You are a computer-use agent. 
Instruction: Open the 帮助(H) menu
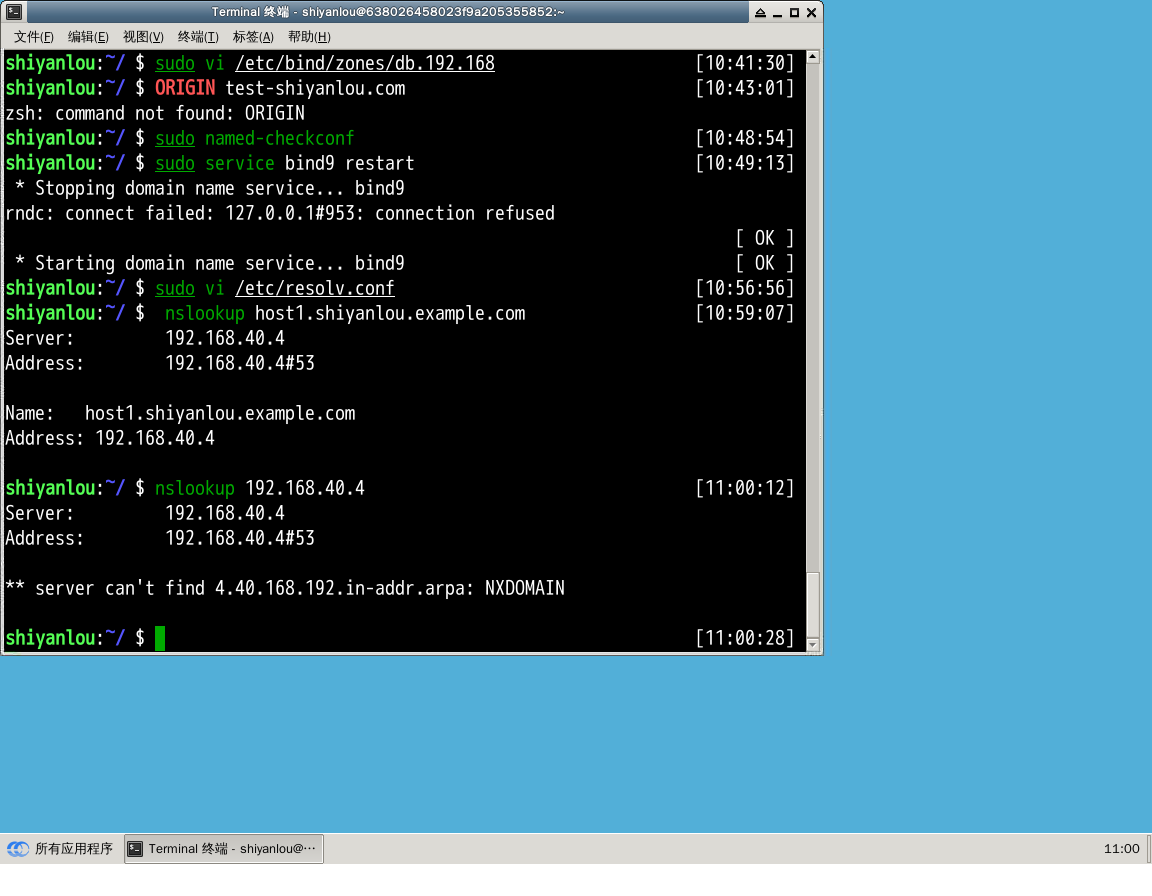click(x=309, y=37)
